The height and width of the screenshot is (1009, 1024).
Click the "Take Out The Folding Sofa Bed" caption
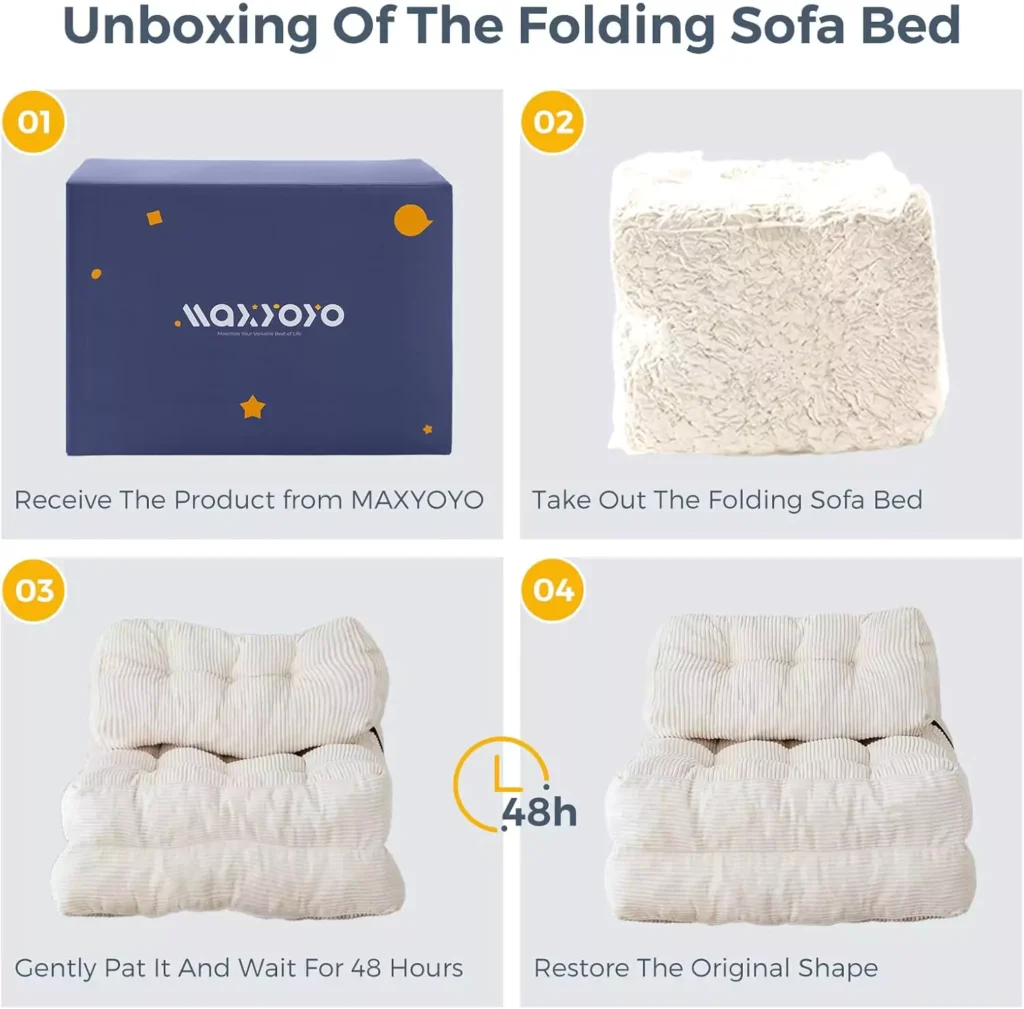pos(727,500)
